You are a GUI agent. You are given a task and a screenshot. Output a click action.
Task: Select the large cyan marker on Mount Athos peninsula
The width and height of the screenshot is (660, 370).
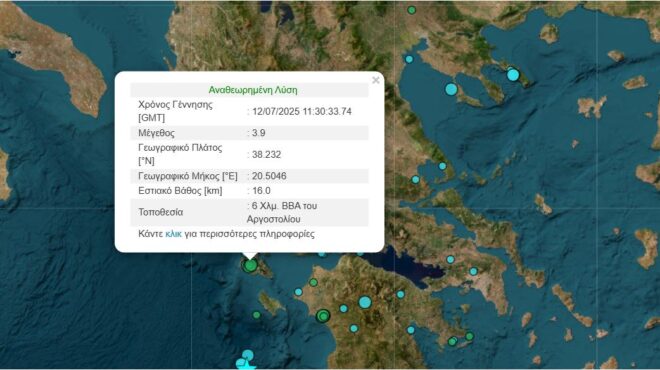click(x=513, y=75)
